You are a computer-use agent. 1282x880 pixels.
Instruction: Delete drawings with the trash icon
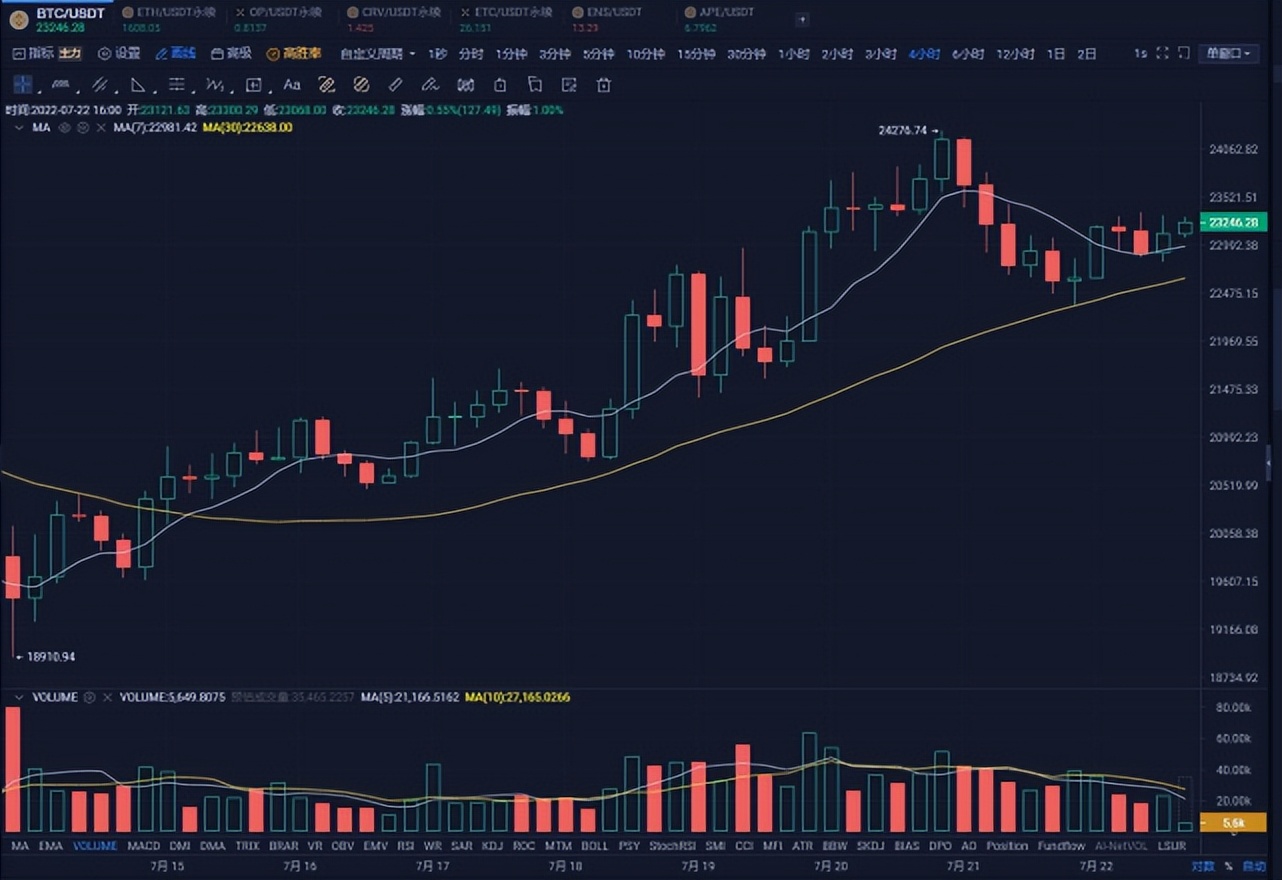[604, 85]
